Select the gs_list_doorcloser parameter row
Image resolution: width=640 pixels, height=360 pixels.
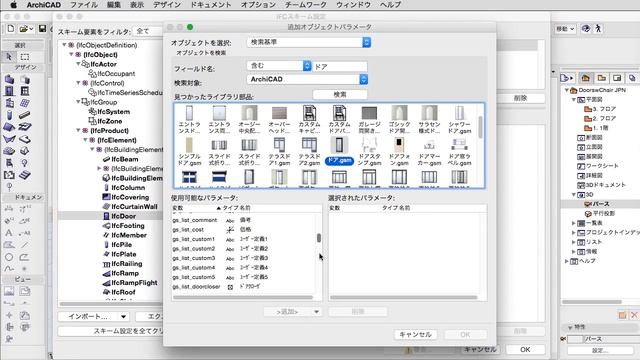[244, 287]
